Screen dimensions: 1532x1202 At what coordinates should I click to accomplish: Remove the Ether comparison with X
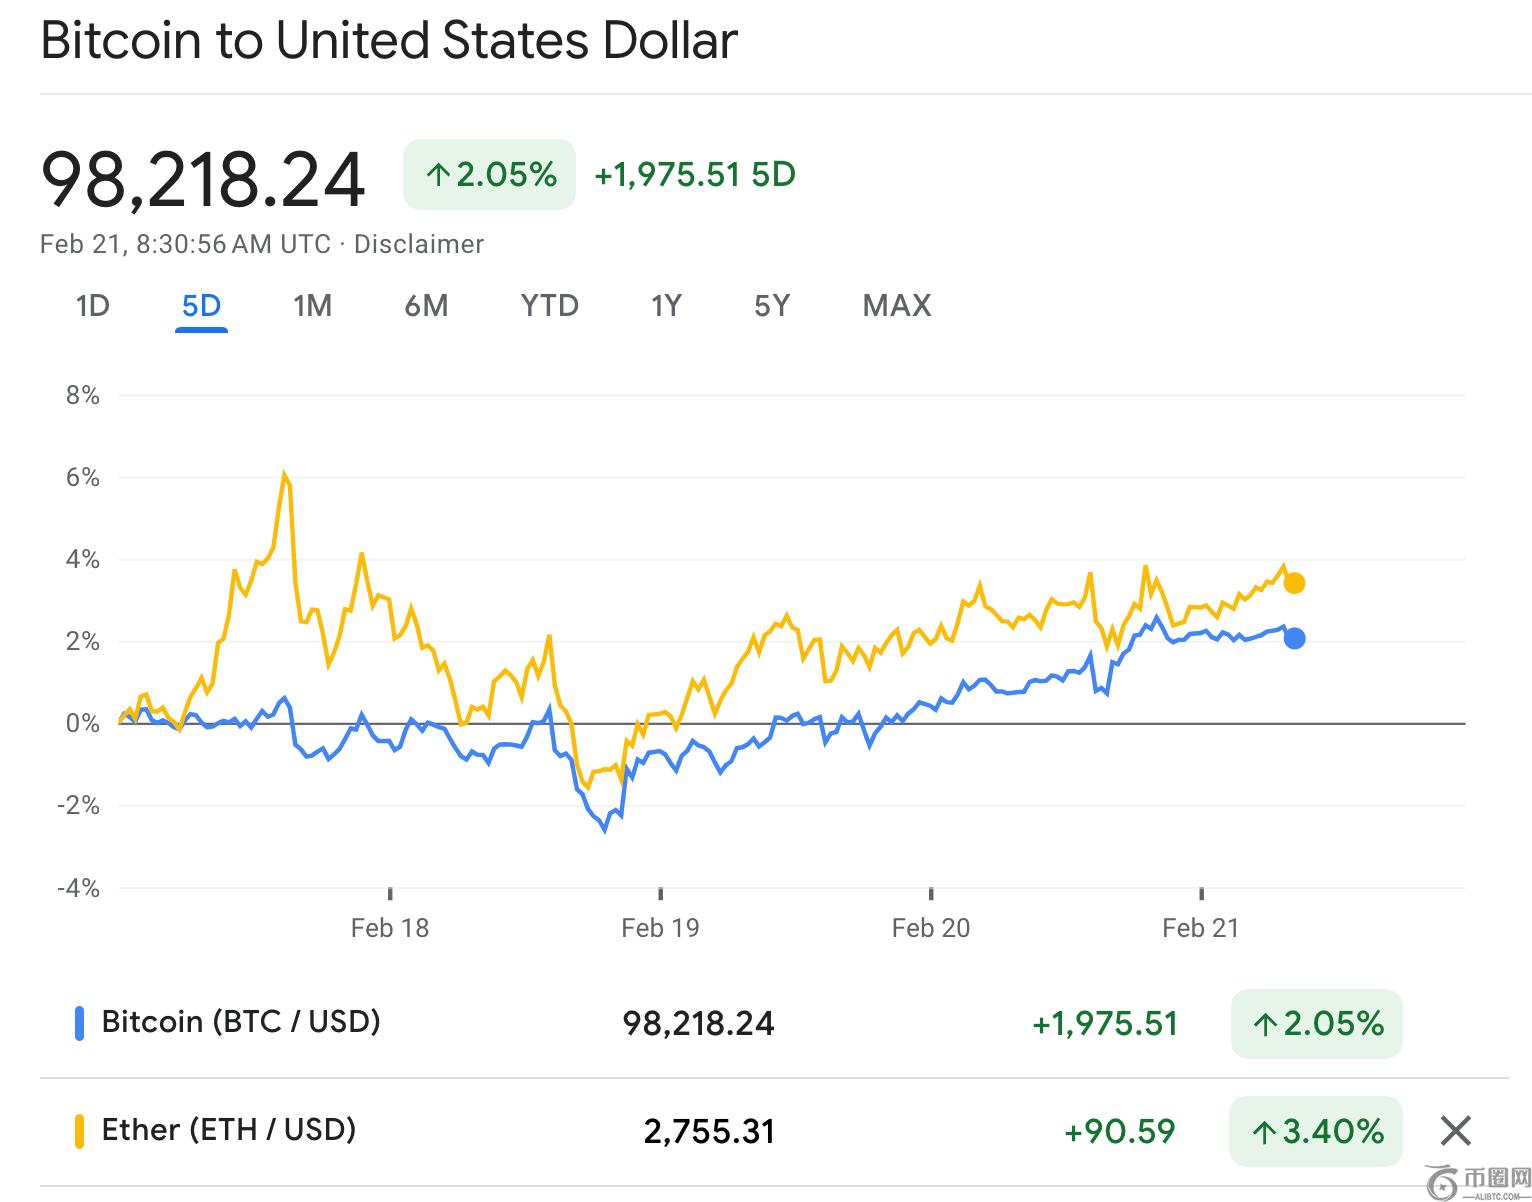click(1455, 1131)
